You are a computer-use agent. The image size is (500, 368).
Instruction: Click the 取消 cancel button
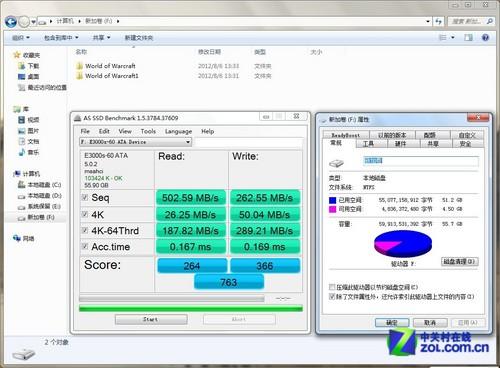tap(430, 323)
